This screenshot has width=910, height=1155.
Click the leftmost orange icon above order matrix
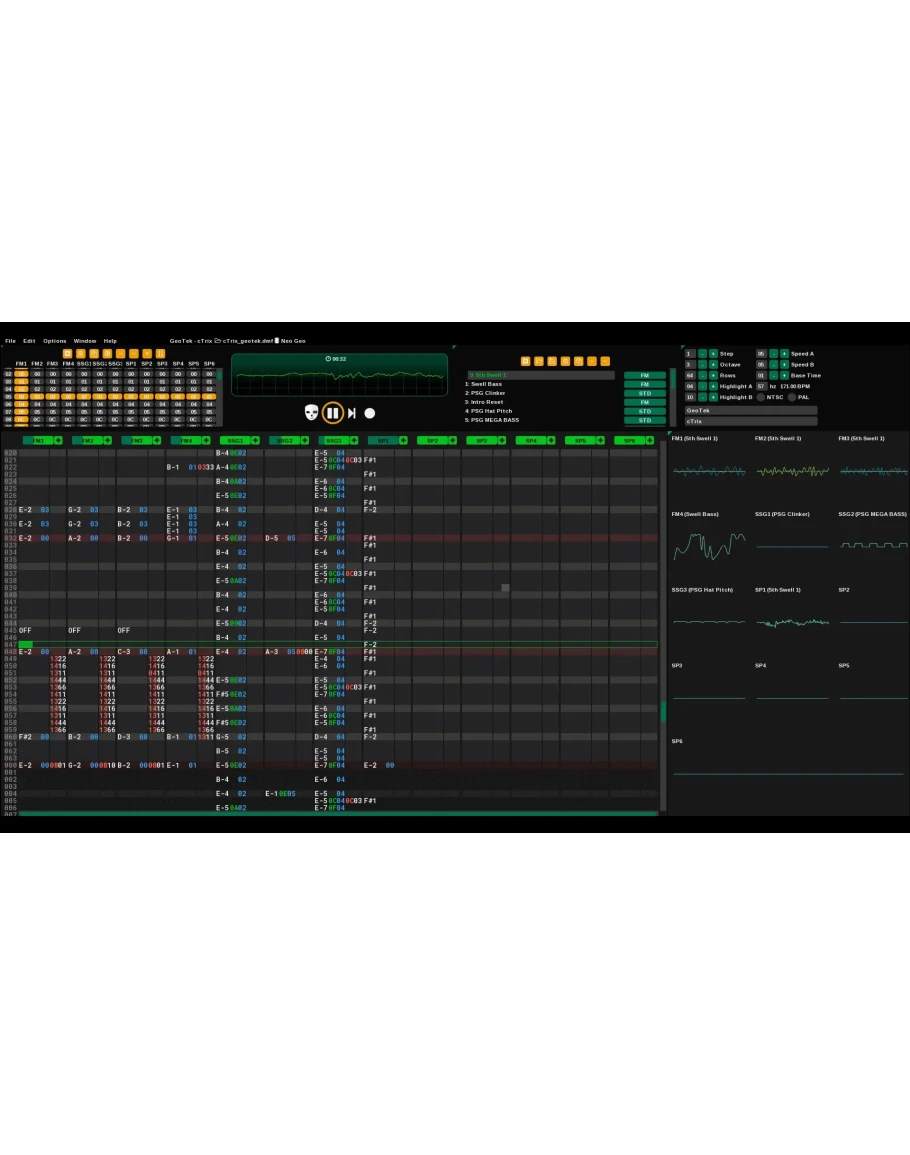pos(68,353)
